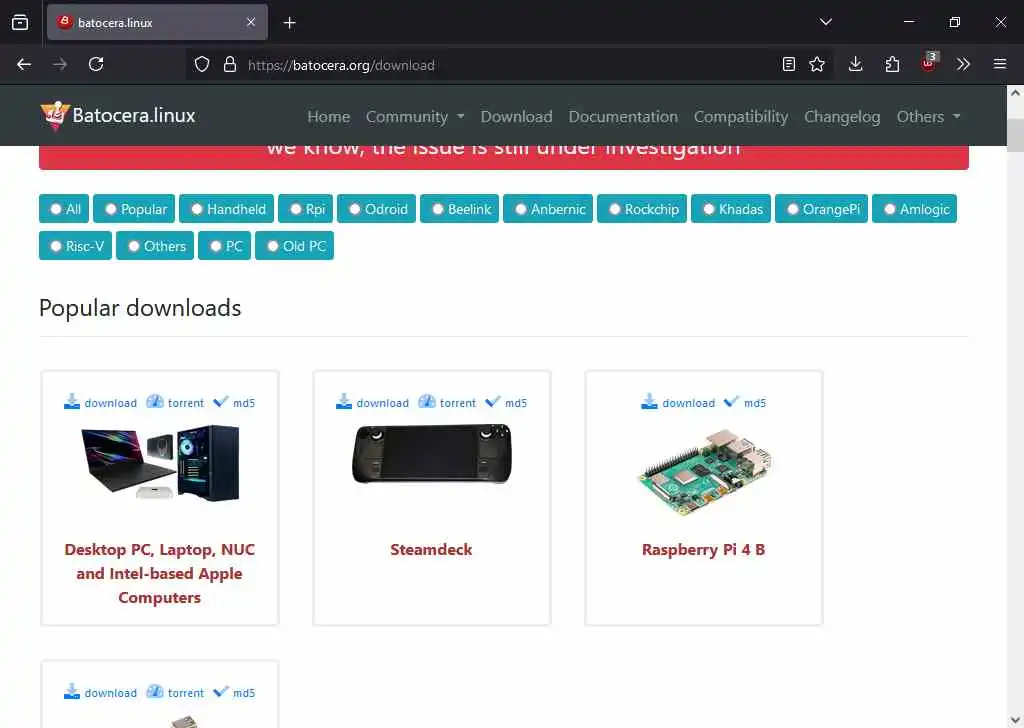Click the Desktop PC download icon link

tap(101, 402)
